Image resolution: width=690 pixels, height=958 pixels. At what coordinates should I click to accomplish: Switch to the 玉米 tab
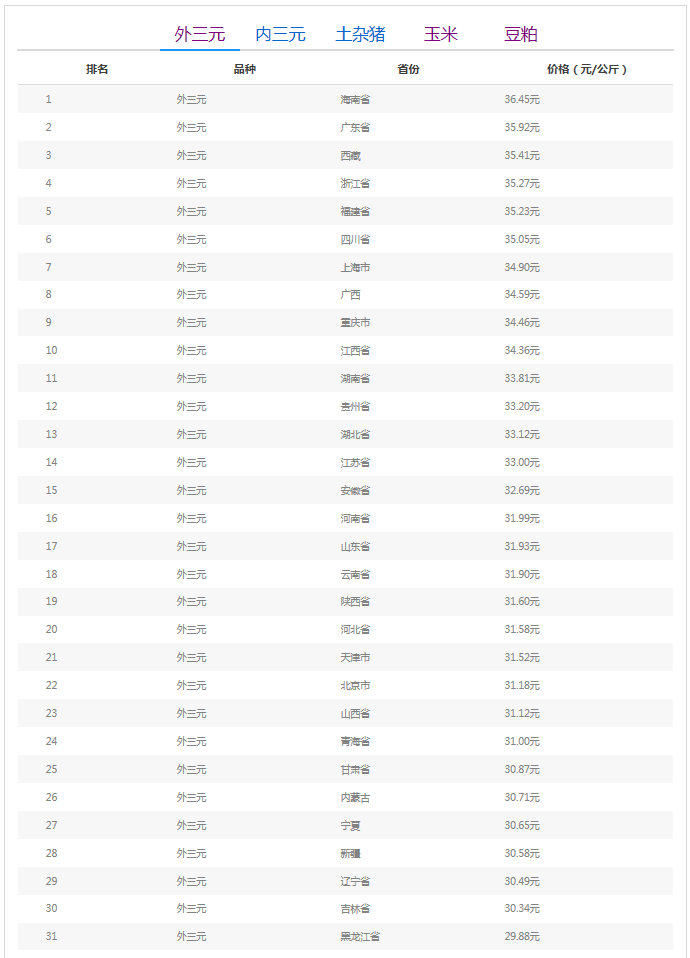click(440, 35)
